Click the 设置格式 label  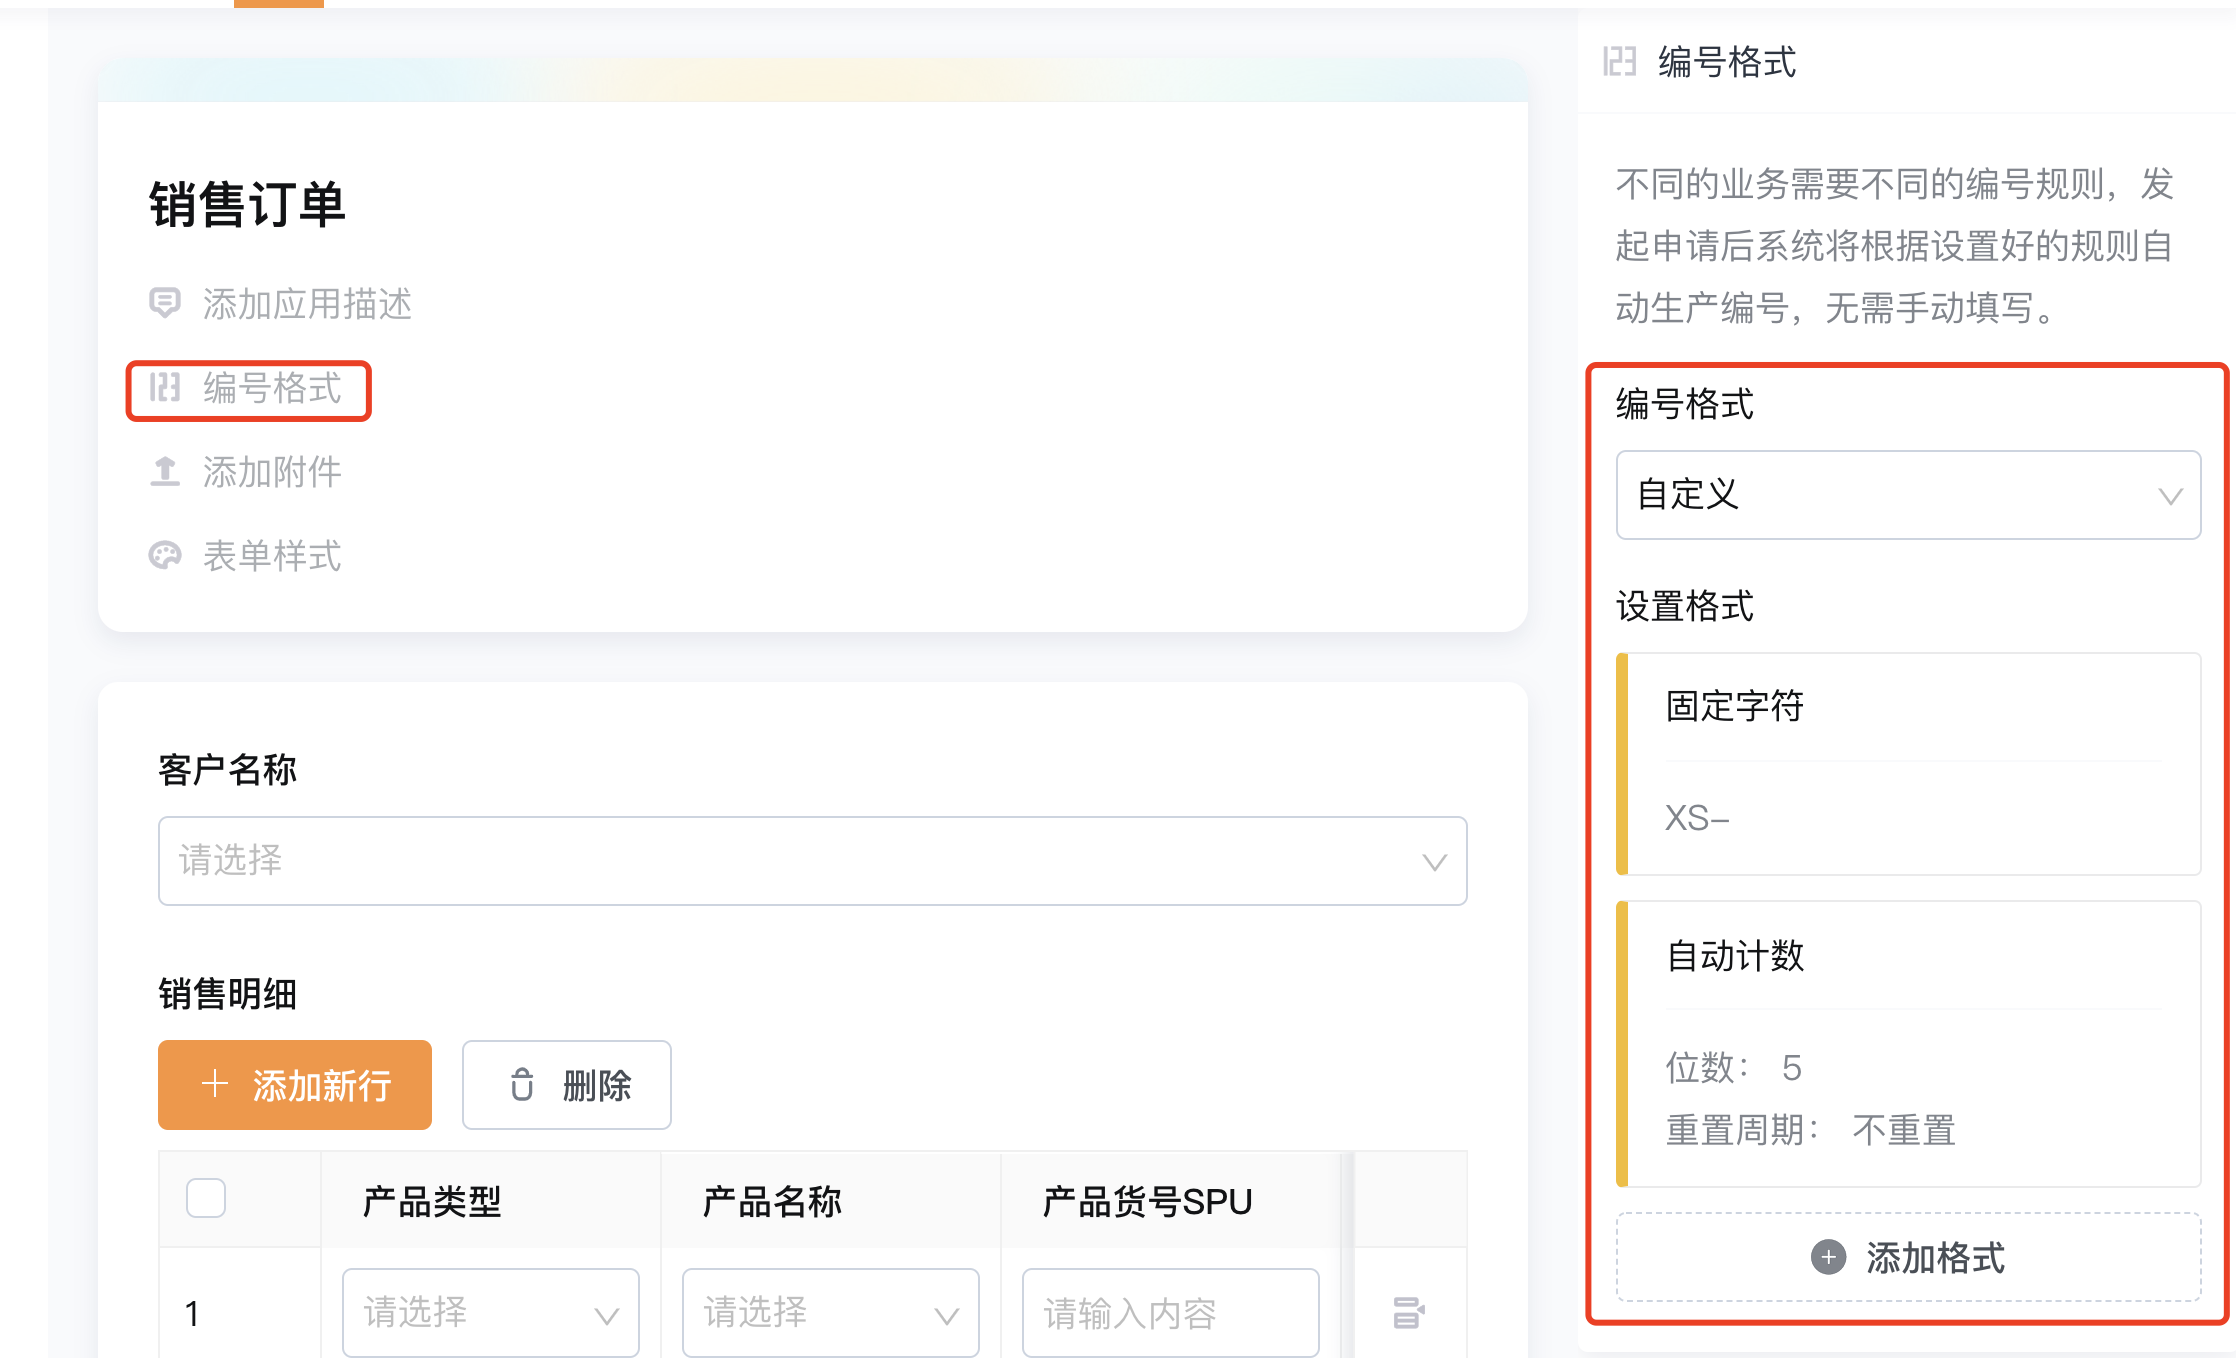point(1685,606)
